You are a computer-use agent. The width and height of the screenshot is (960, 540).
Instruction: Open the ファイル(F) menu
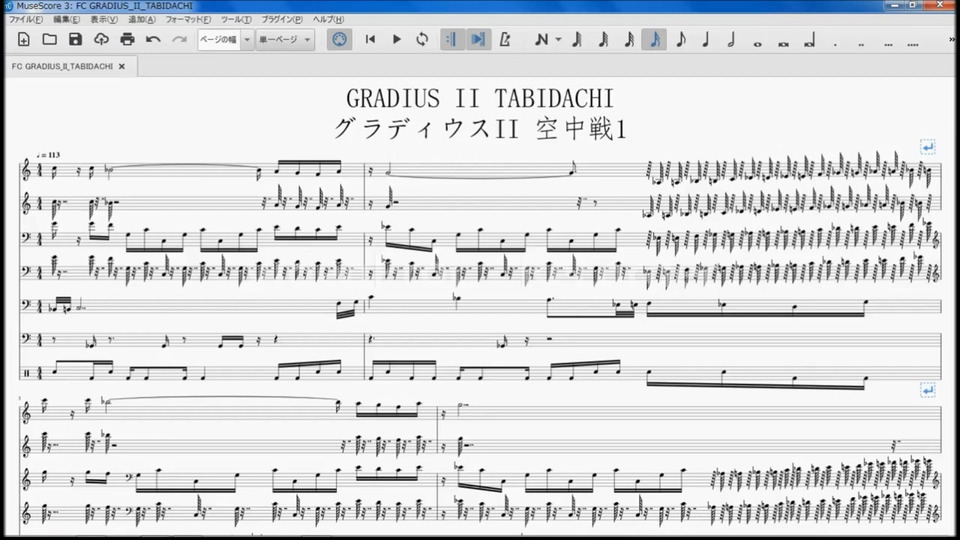pos(26,20)
